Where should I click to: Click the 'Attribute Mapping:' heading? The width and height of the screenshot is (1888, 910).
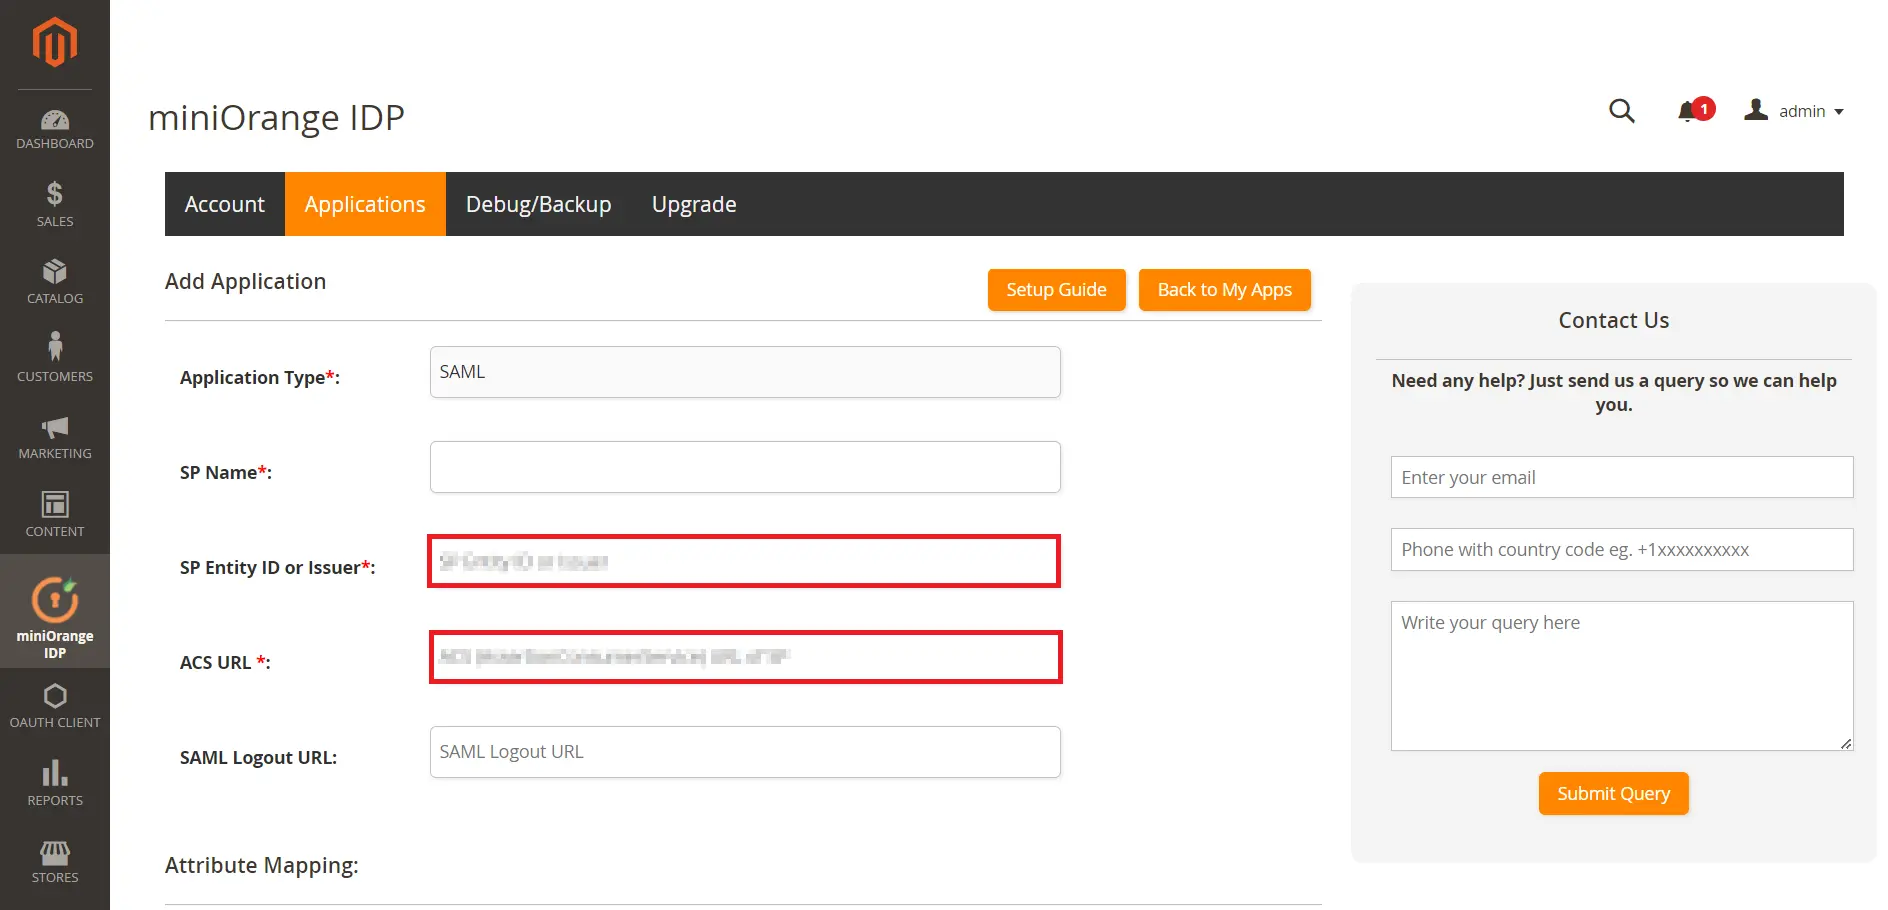pos(262,865)
